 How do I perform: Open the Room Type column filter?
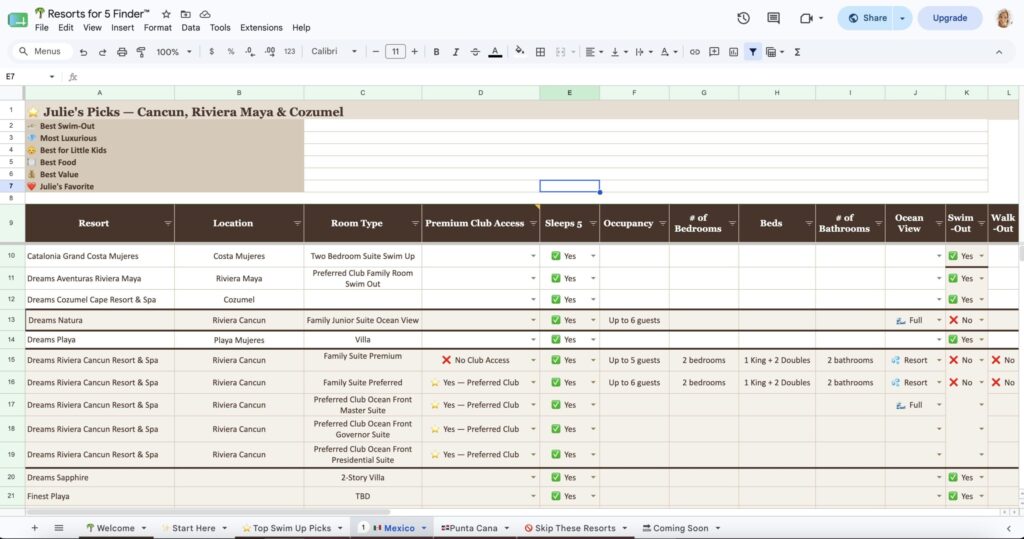click(x=415, y=223)
